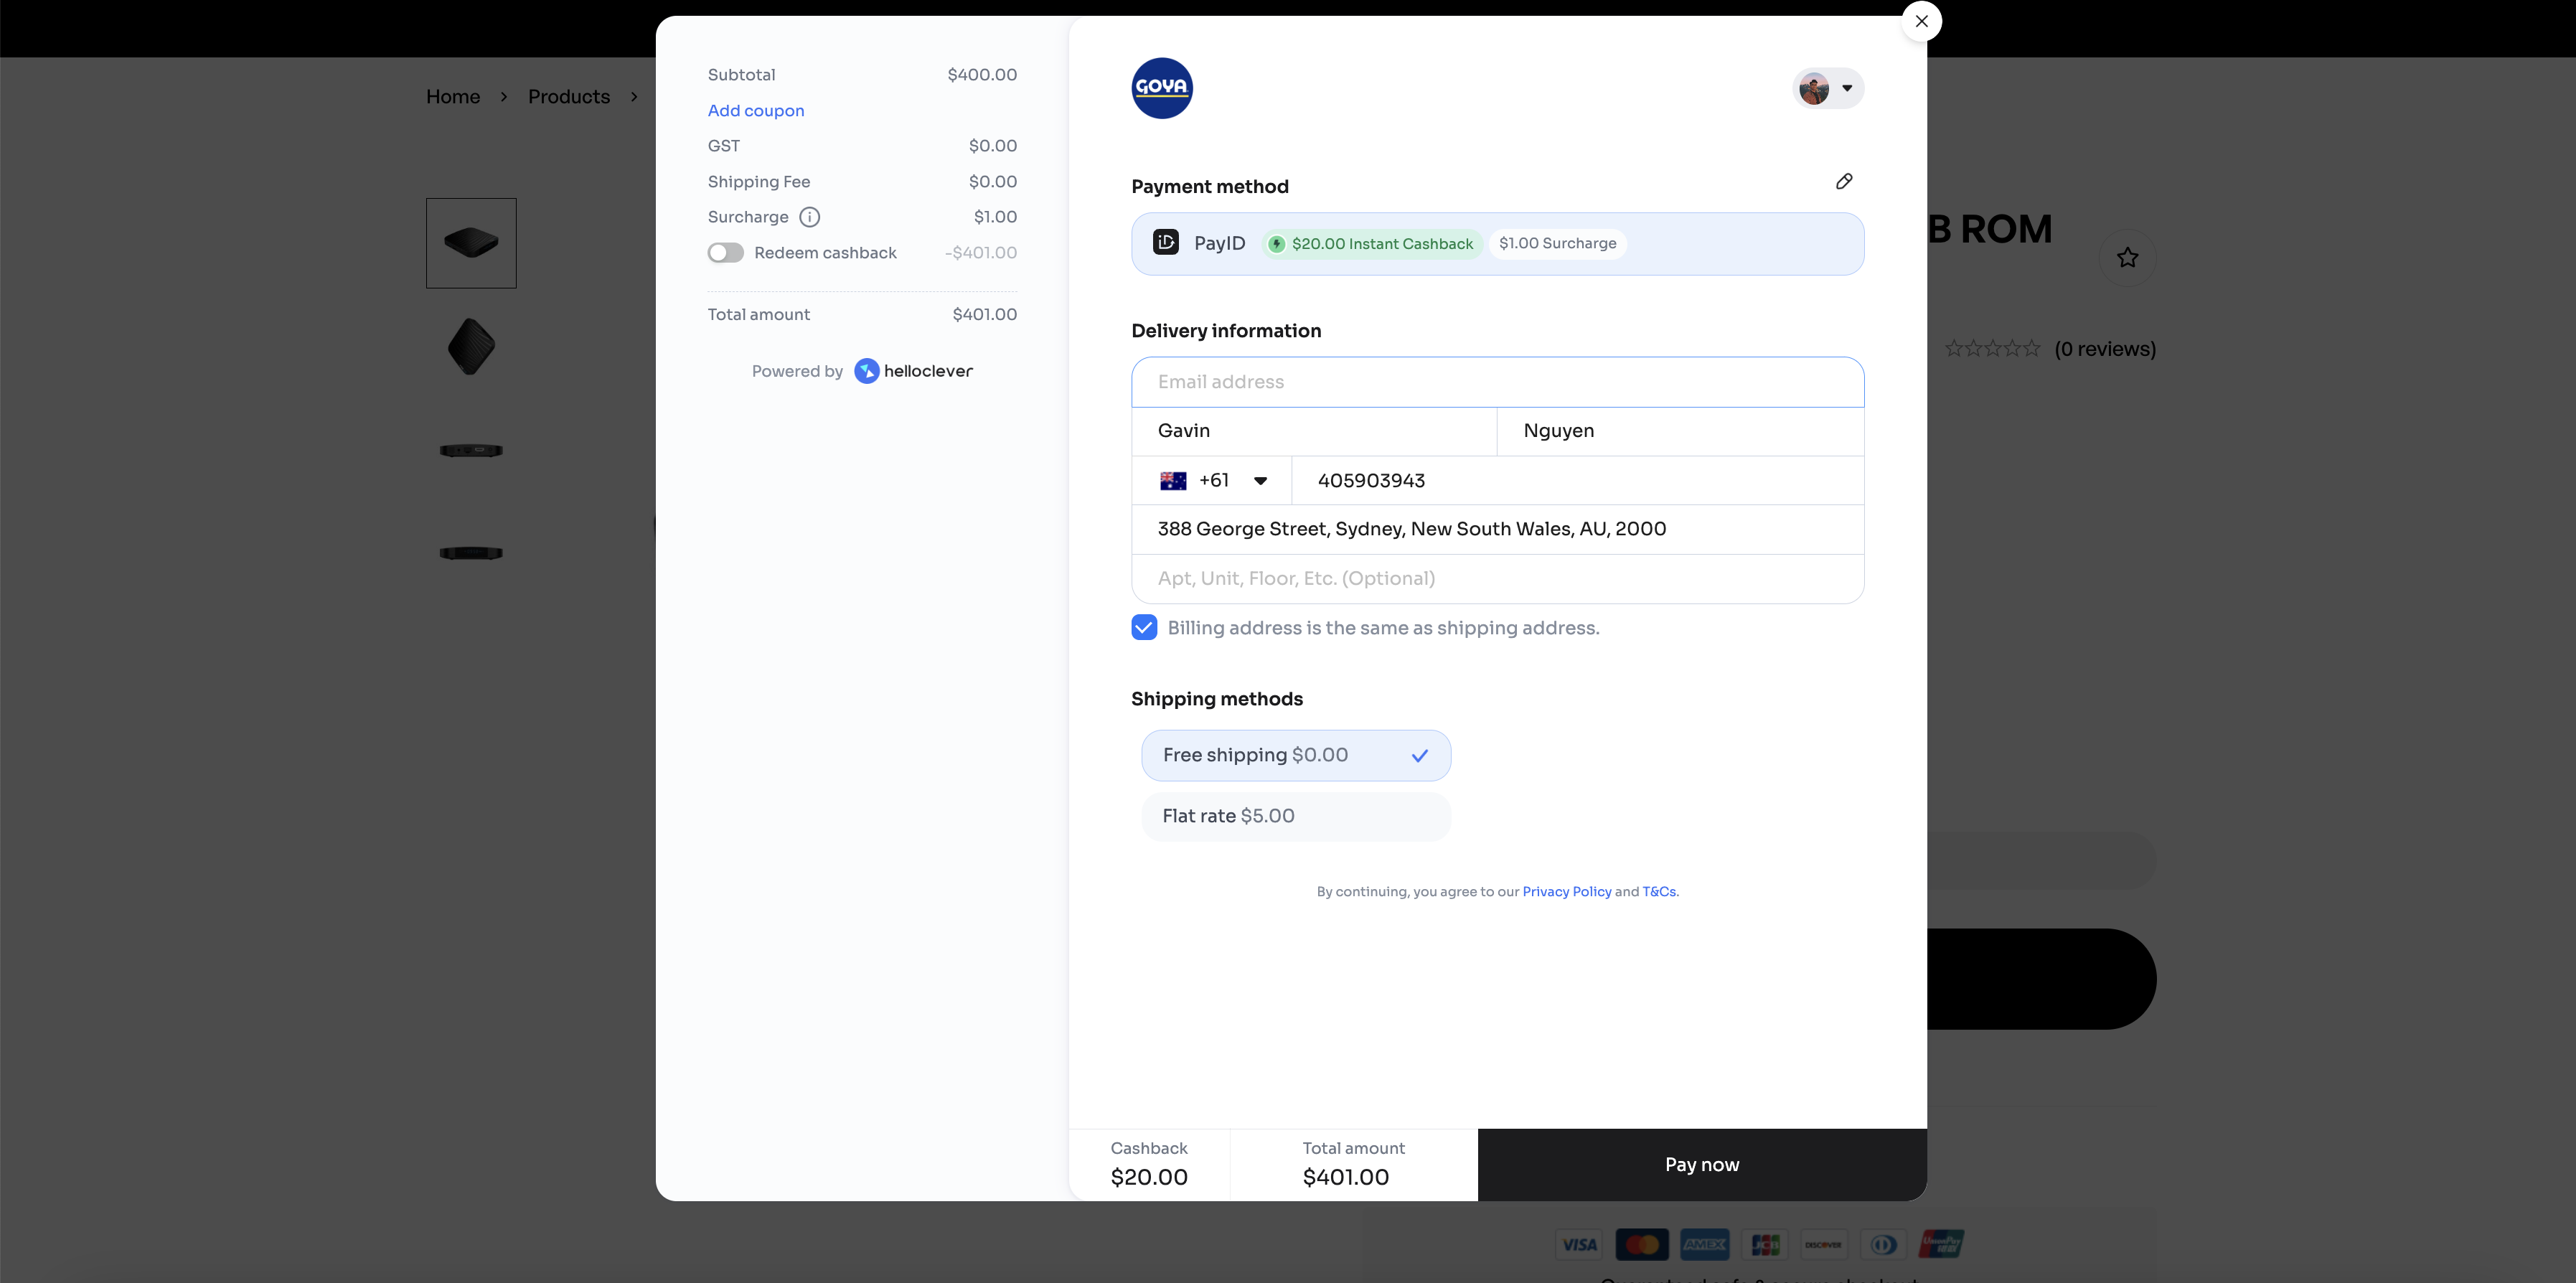The width and height of the screenshot is (2576, 1283).
Task: Click the Email address field
Action: 1497,382
